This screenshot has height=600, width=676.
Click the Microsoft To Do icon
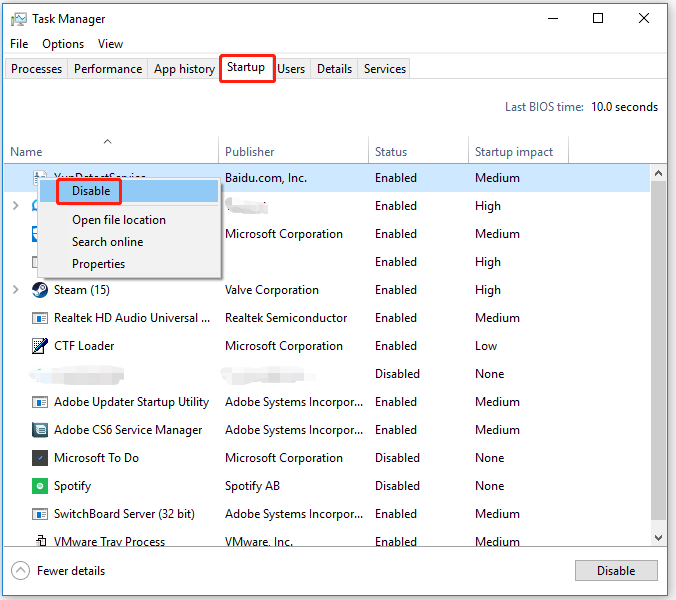(x=40, y=458)
